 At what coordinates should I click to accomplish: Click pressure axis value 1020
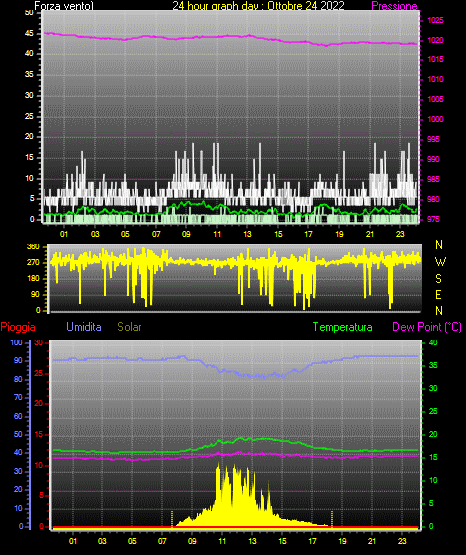pyautogui.click(x=436, y=40)
